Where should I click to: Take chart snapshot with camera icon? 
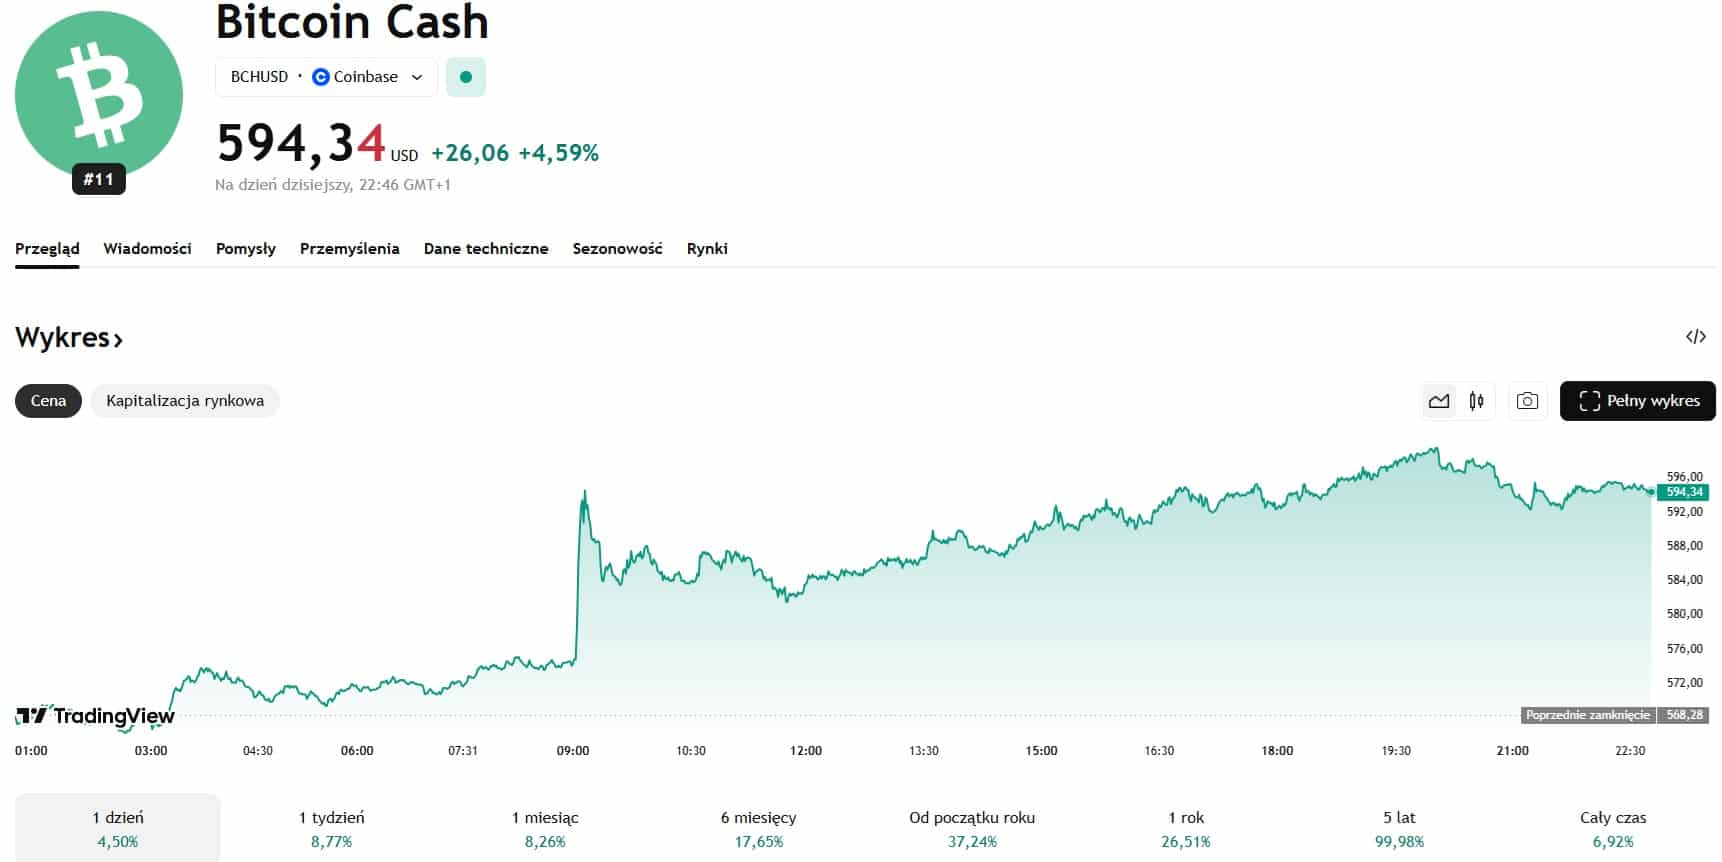click(1527, 401)
